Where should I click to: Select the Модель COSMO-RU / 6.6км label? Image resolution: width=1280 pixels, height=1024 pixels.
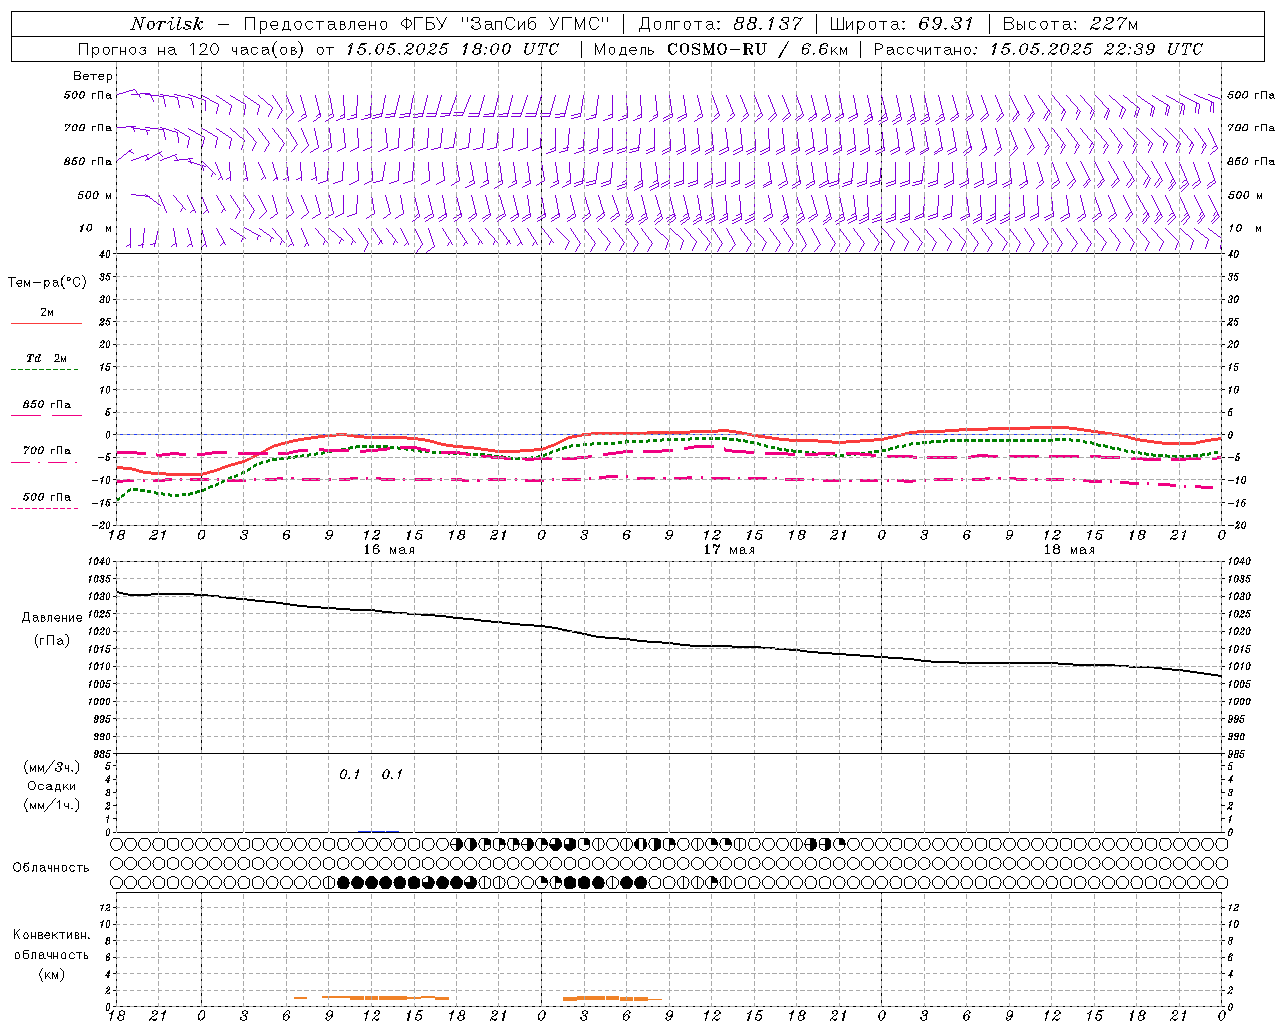720,49
